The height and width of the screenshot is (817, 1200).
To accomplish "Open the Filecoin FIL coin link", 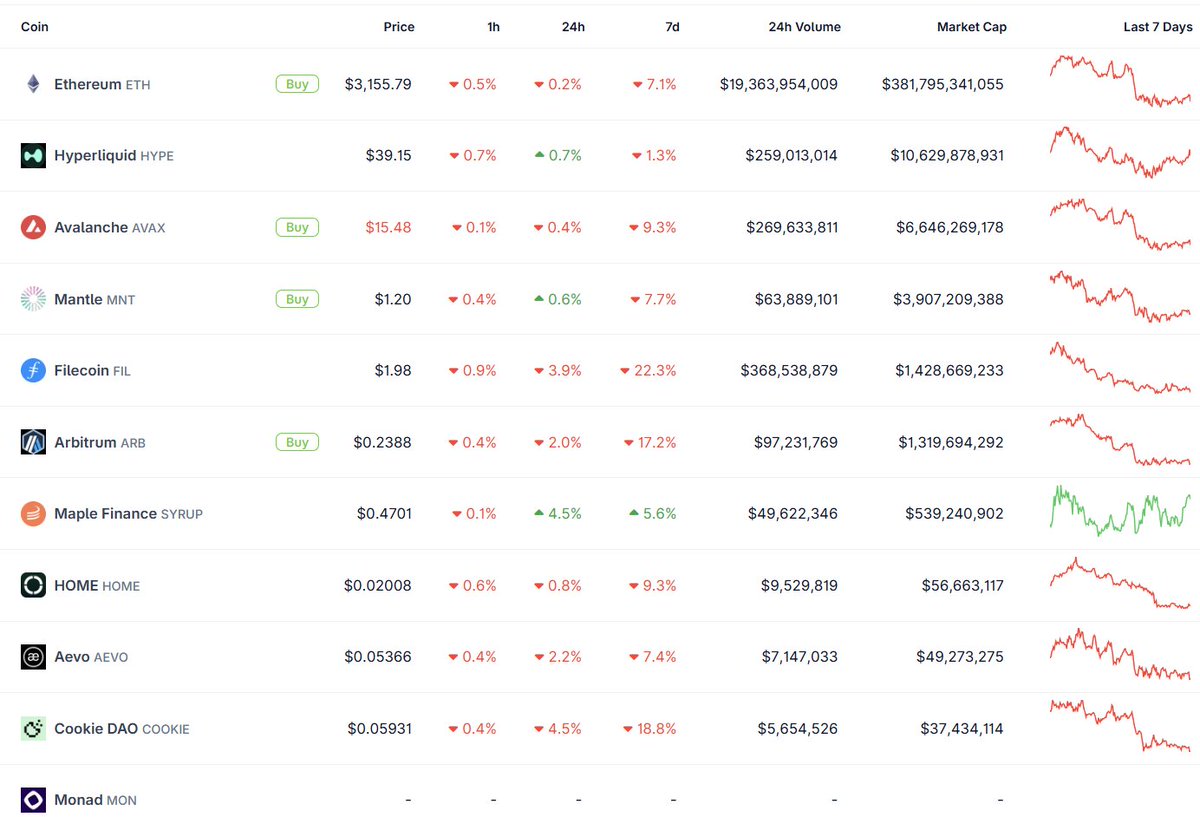I will pyautogui.click(x=92, y=371).
